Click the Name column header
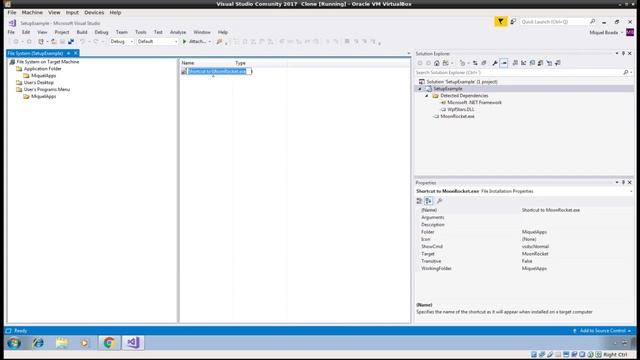This screenshot has height=360, width=640. pos(188,63)
